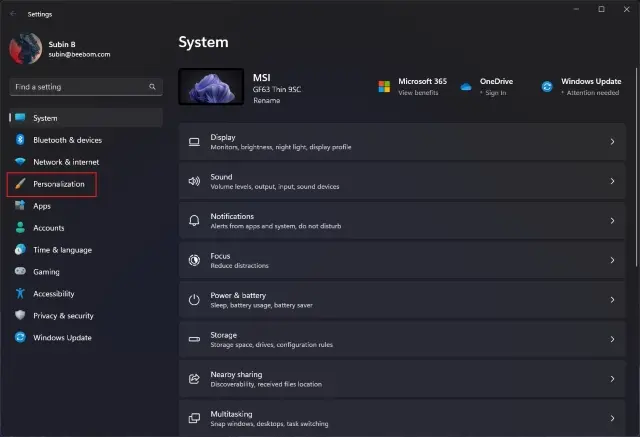The image size is (640, 437).
Task: Expand the Sound settings chevron
Action: (x=612, y=181)
